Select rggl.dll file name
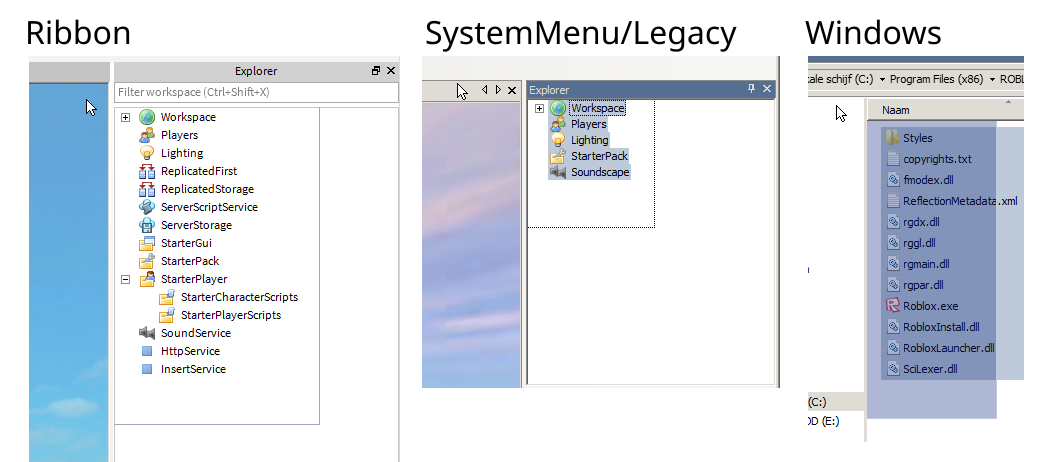The image size is (1038, 462). [x=919, y=243]
